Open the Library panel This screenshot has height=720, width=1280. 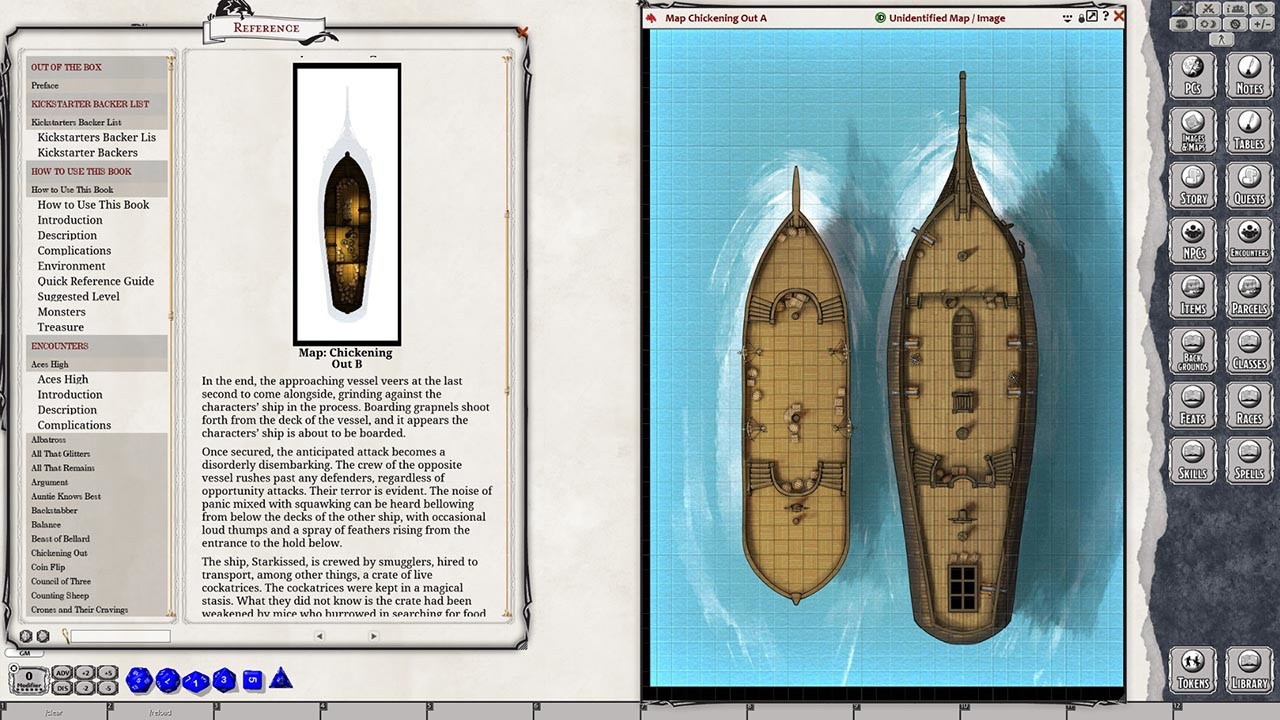pyautogui.click(x=1249, y=670)
